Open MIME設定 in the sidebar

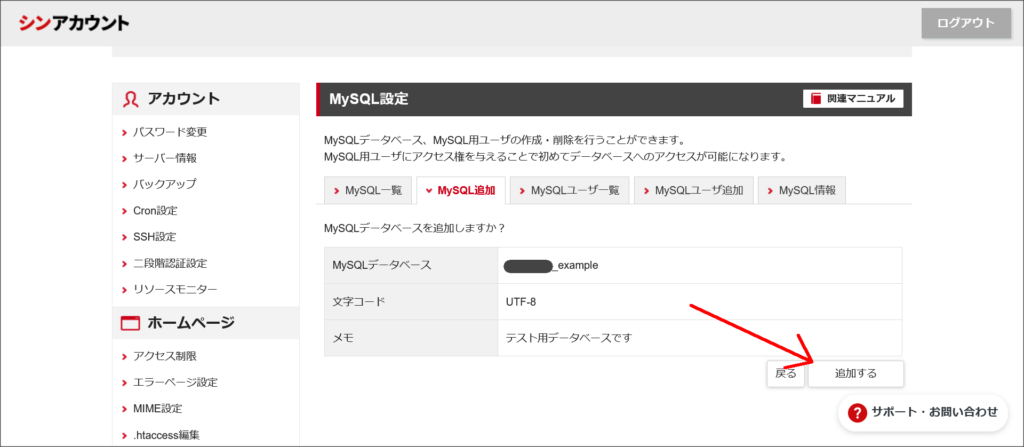point(157,408)
